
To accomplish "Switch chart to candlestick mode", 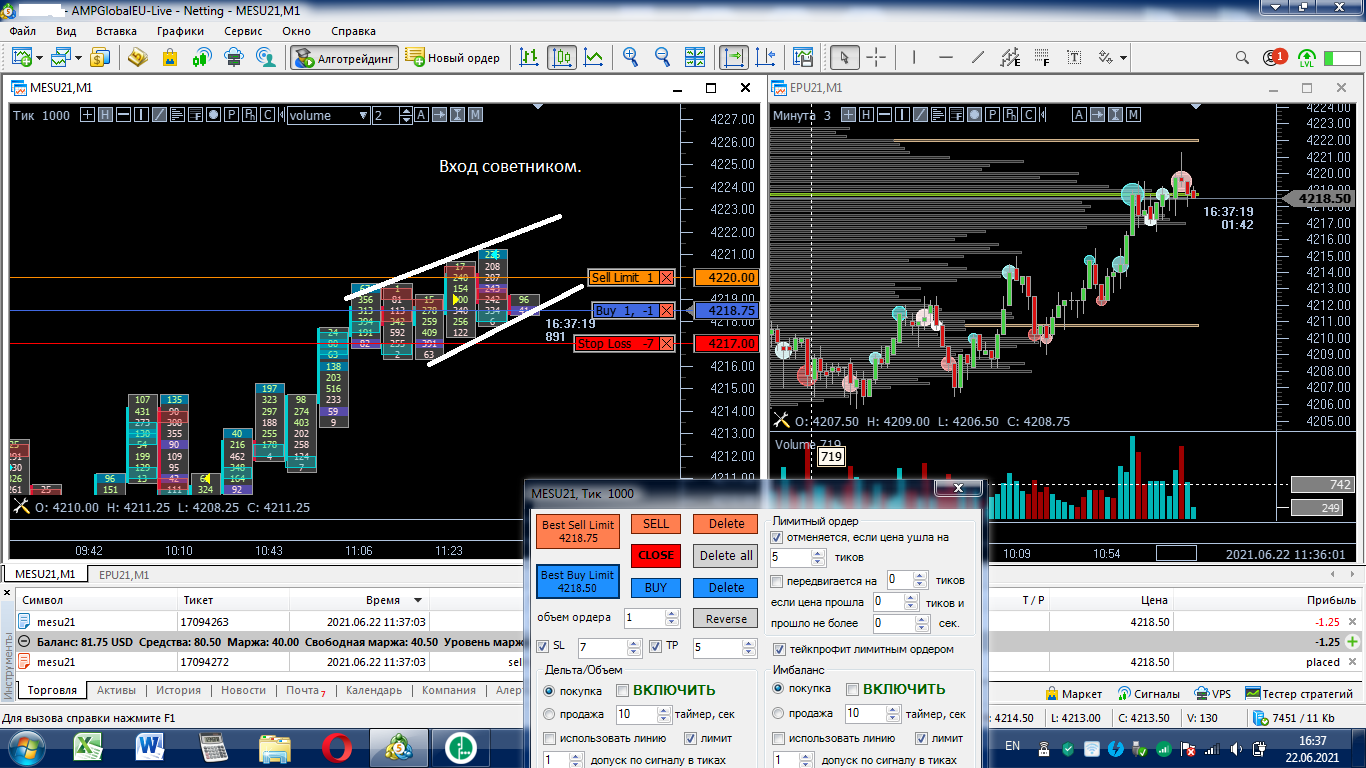I will tap(562, 57).
